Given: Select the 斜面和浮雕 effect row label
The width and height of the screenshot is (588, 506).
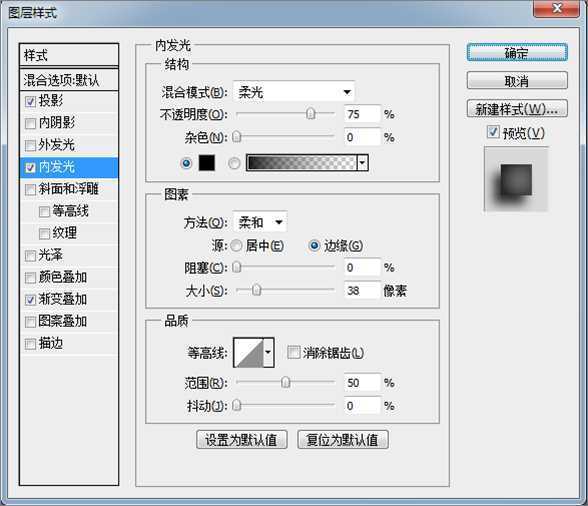Looking at the screenshot, I should tap(69, 189).
